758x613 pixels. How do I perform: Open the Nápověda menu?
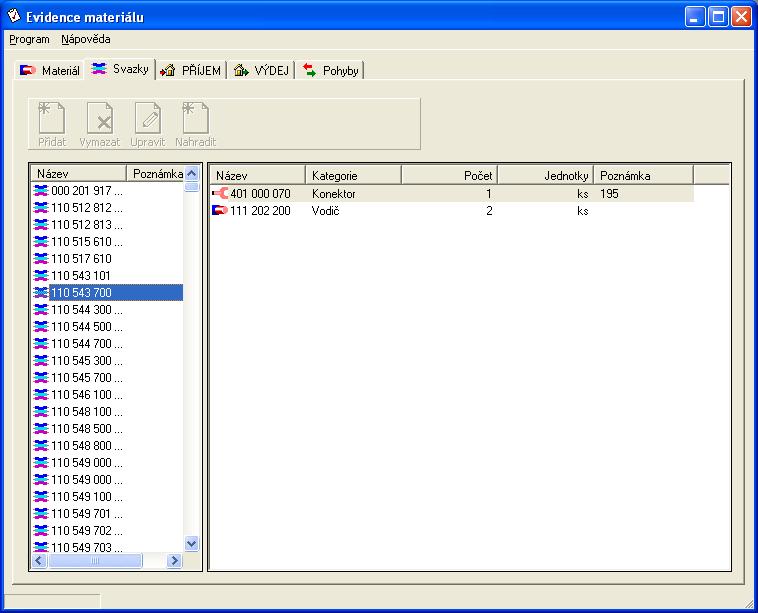[x=86, y=40]
